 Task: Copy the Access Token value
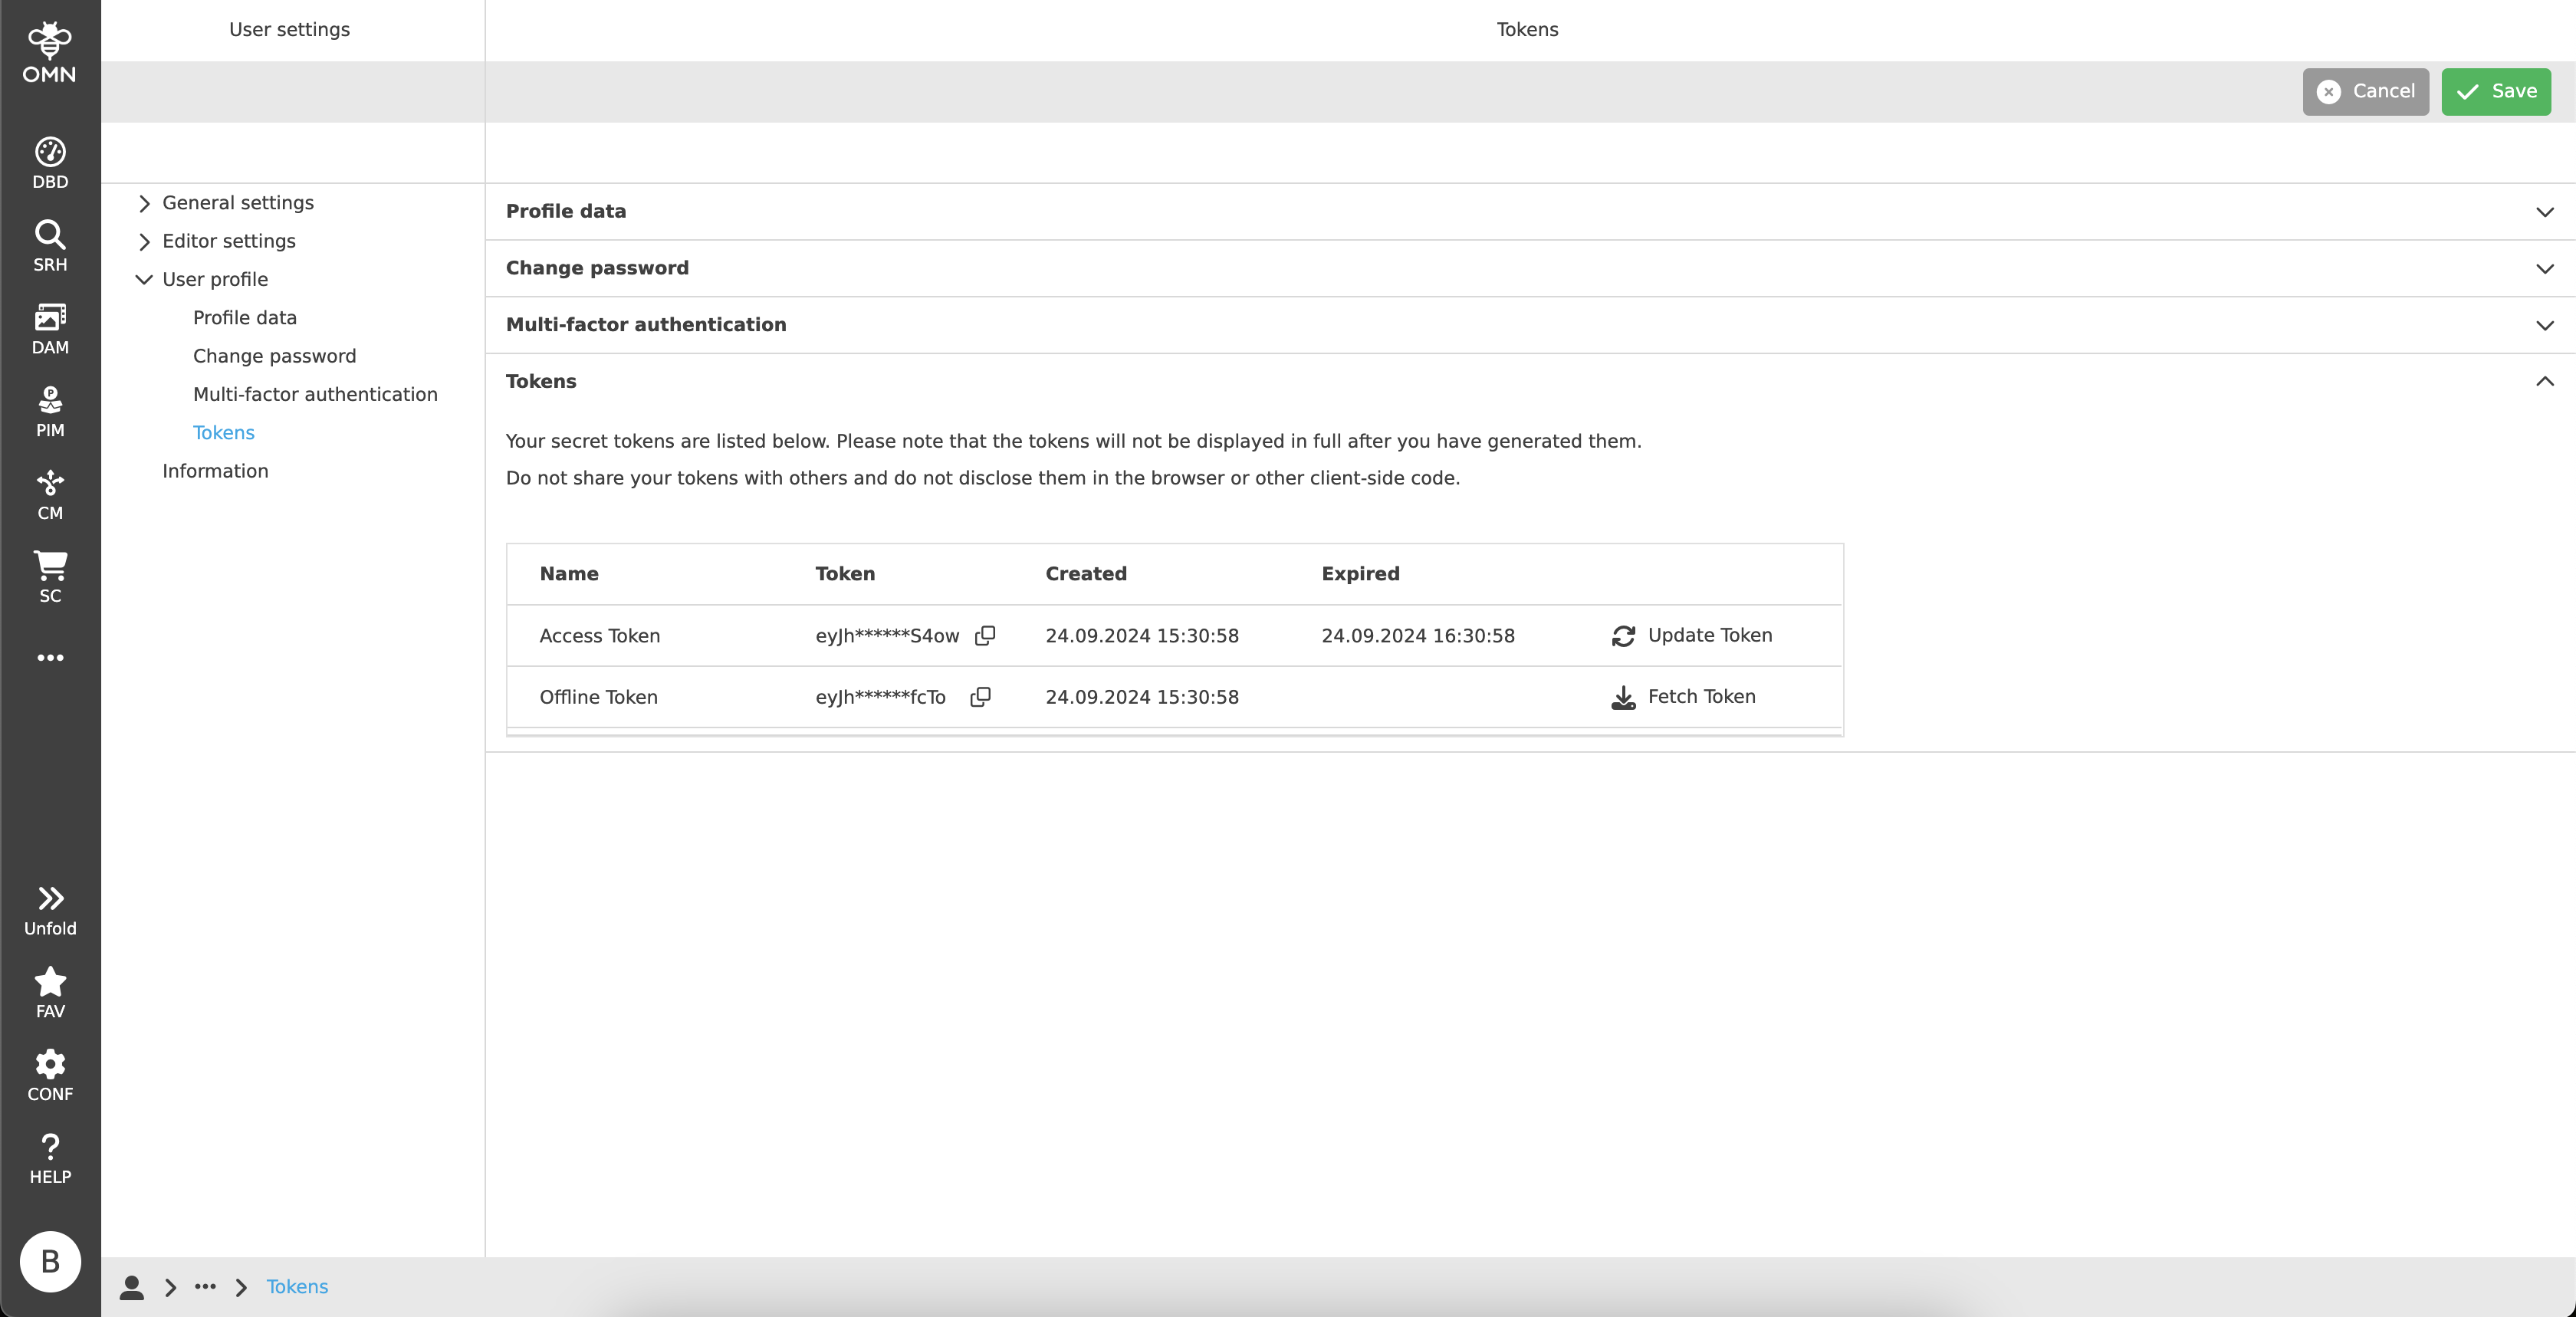(x=984, y=636)
